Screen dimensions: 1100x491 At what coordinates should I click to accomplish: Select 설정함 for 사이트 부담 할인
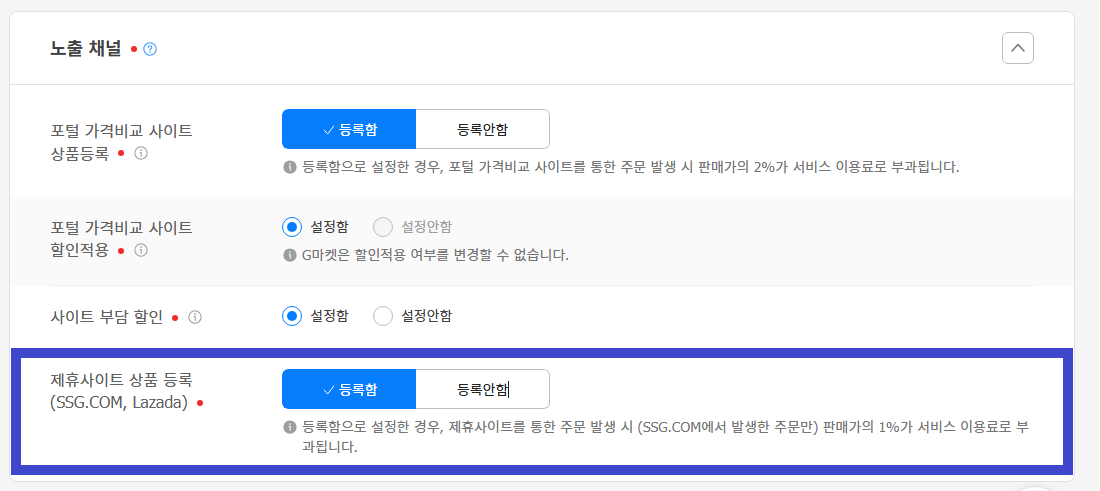pos(292,316)
